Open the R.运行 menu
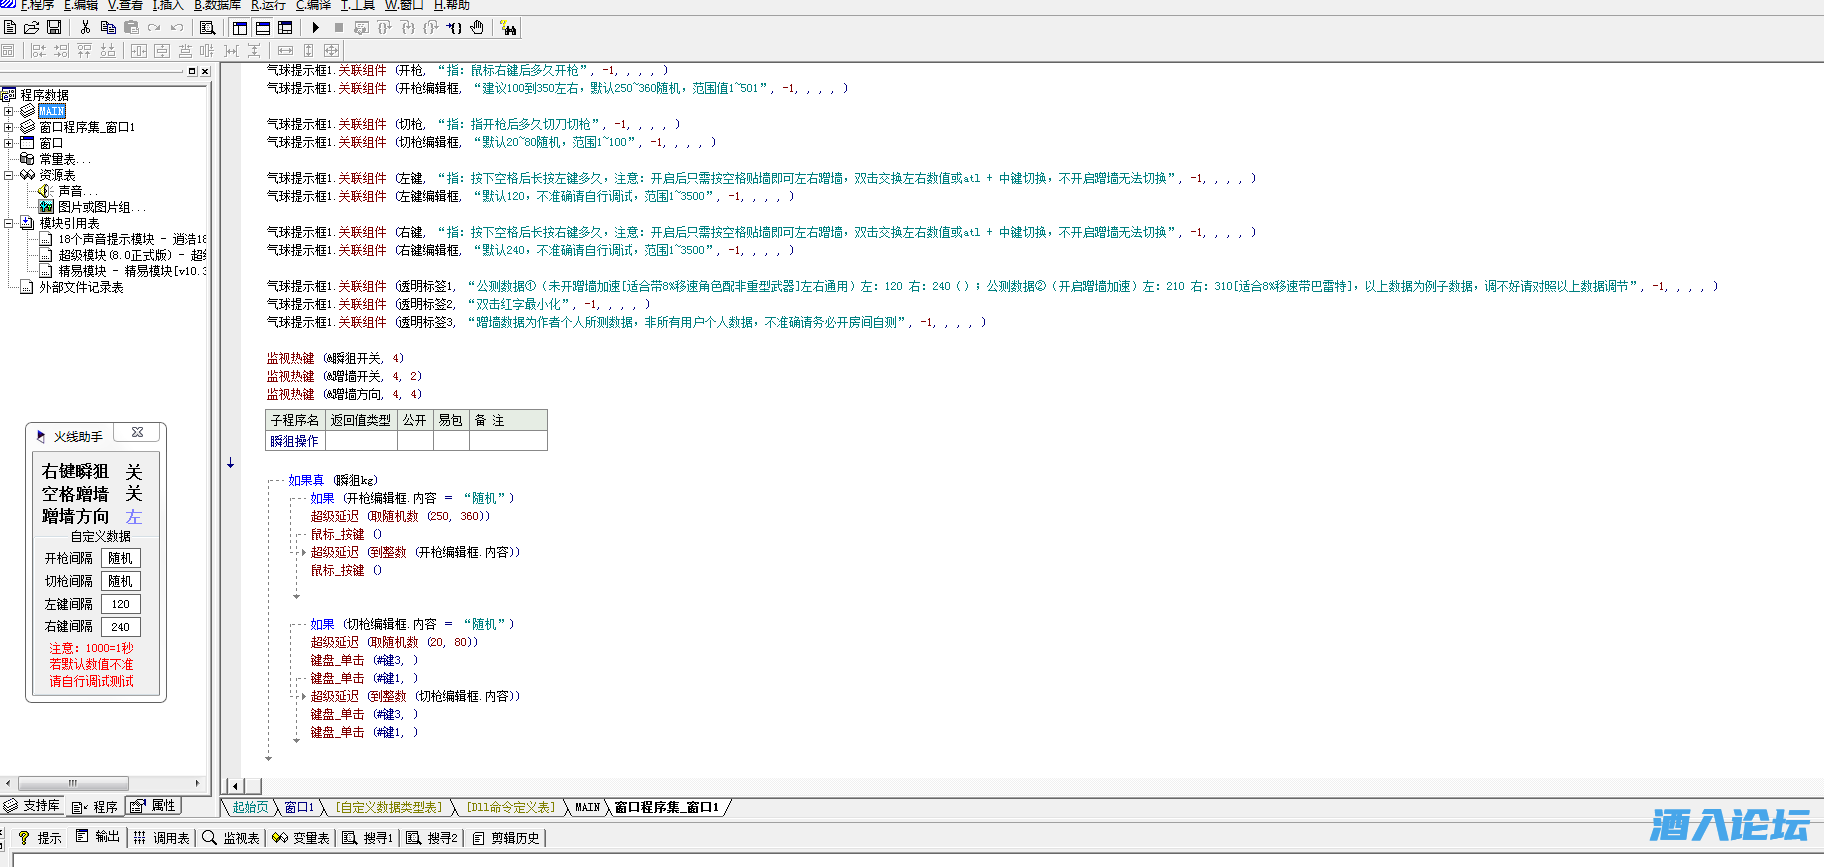The height and width of the screenshot is (867, 1824). pyautogui.click(x=268, y=5)
